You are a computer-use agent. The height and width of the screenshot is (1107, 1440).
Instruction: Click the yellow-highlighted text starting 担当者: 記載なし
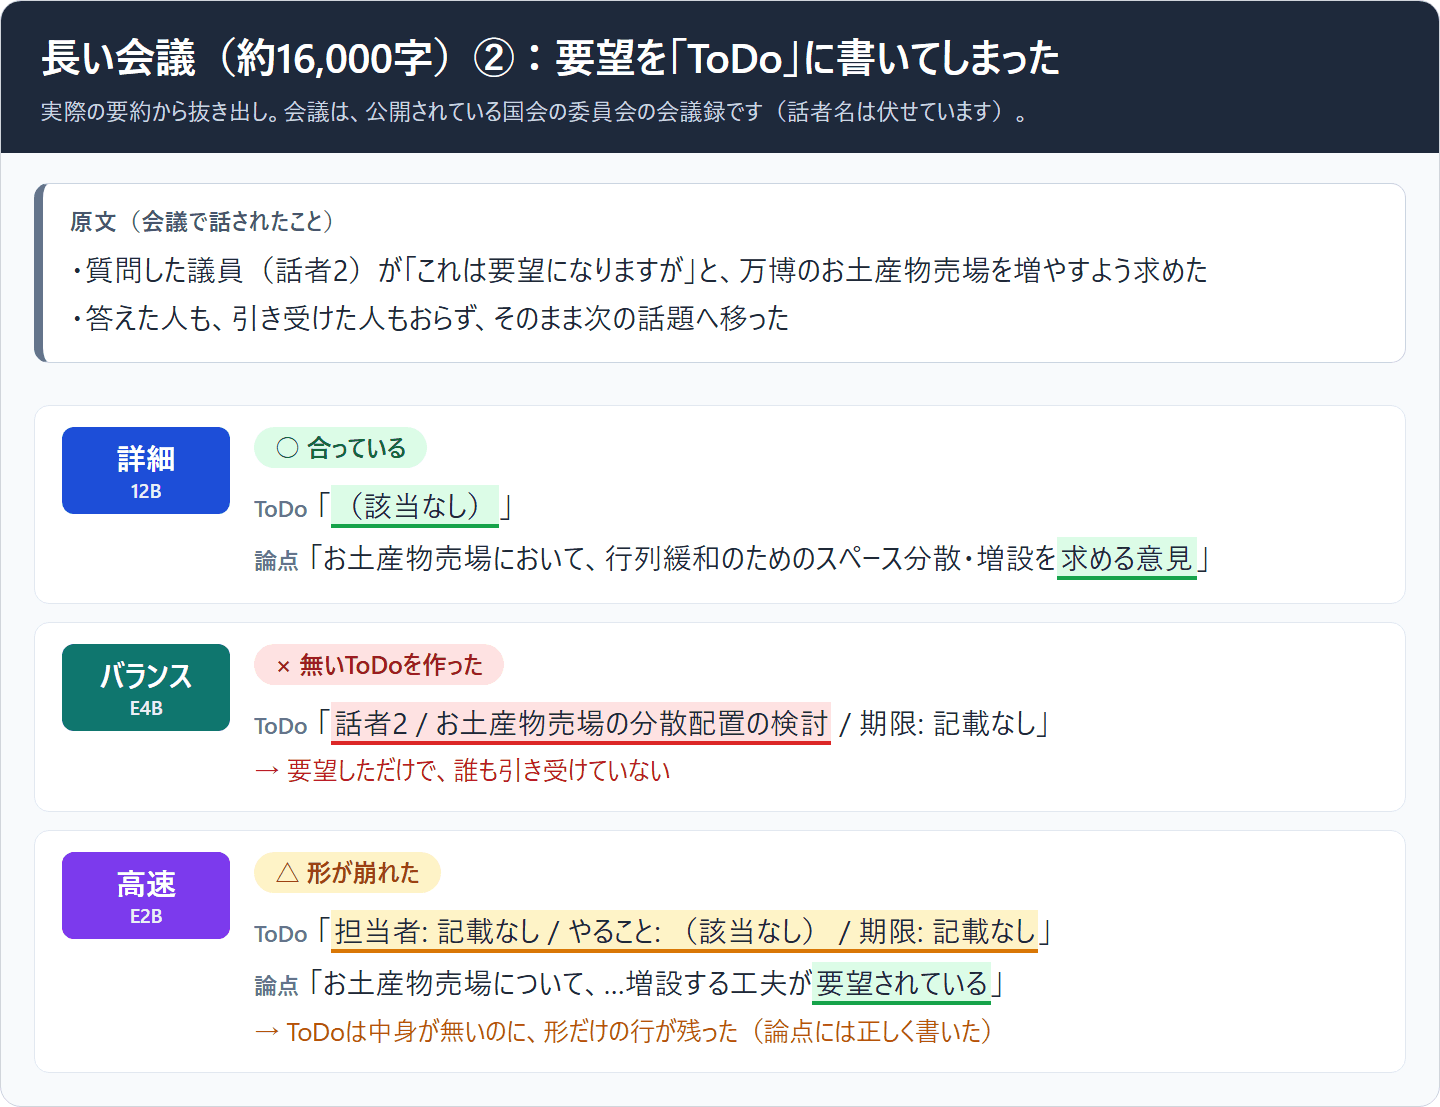coord(685,931)
